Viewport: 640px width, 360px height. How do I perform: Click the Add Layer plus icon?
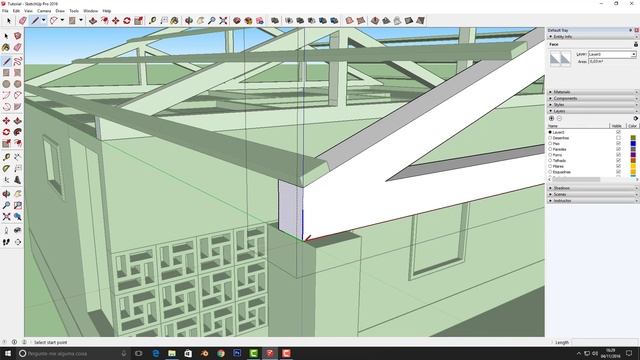551,118
